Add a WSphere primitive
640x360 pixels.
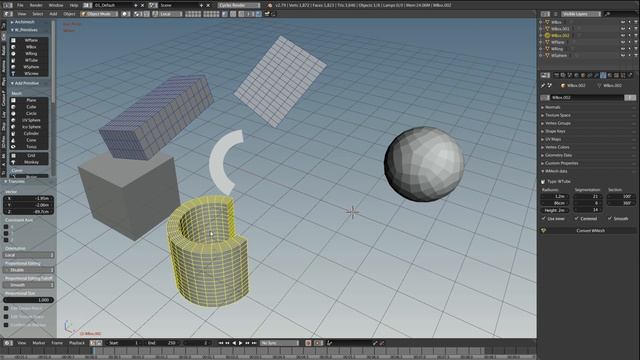[29, 67]
